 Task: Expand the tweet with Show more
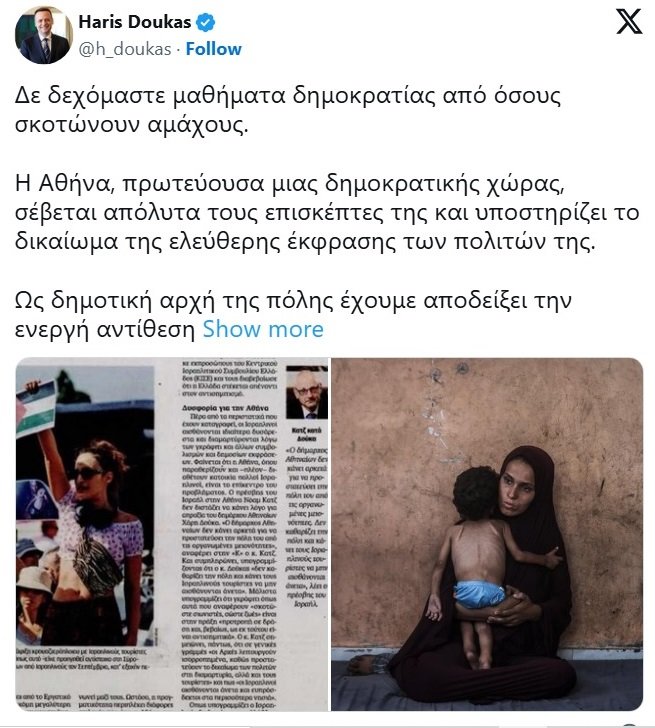tap(263, 330)
